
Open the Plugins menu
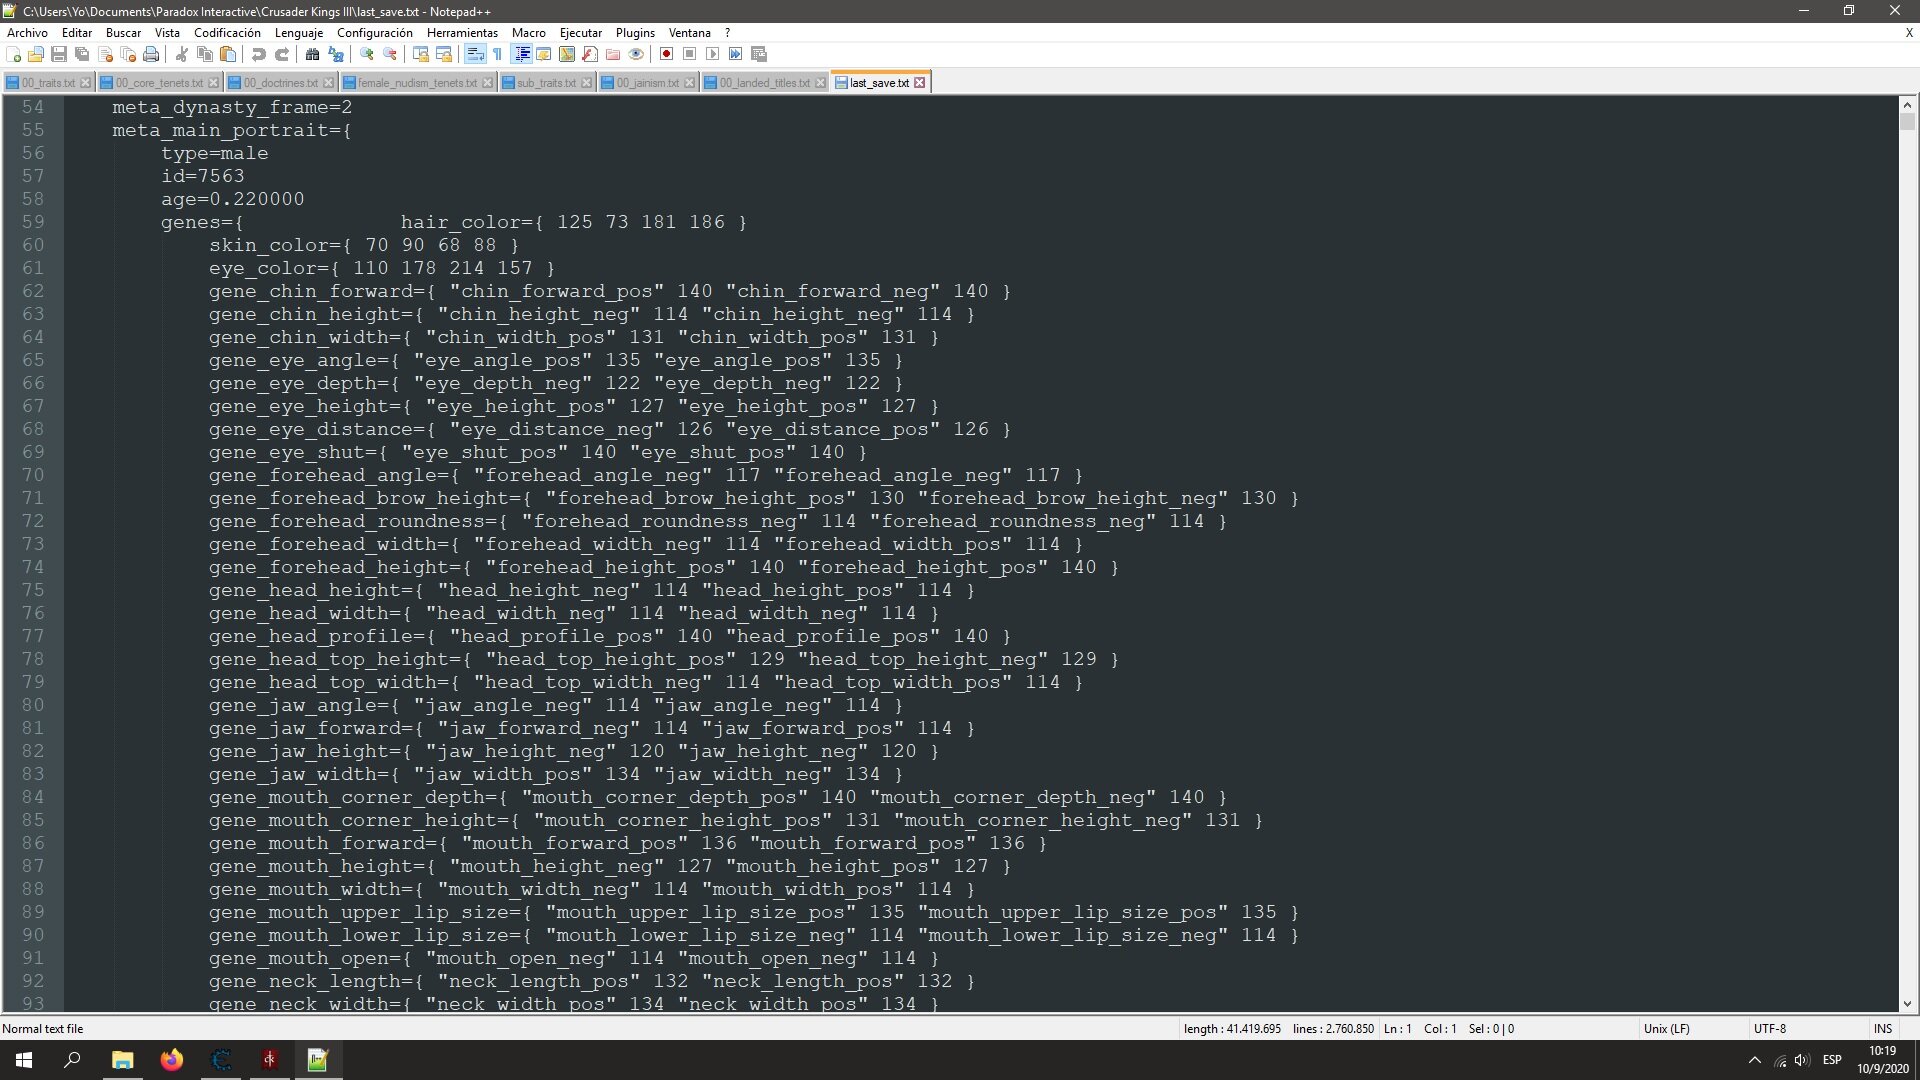(635, 33)
